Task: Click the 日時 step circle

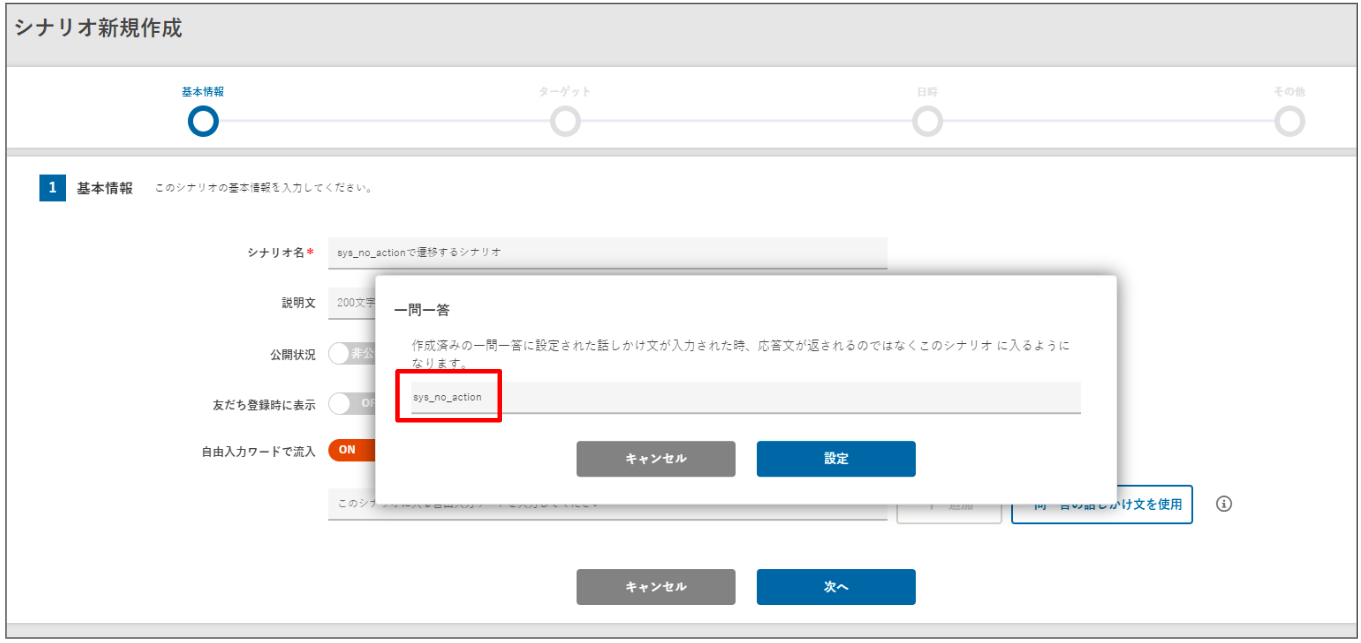Action: click(x=927, y=122)
